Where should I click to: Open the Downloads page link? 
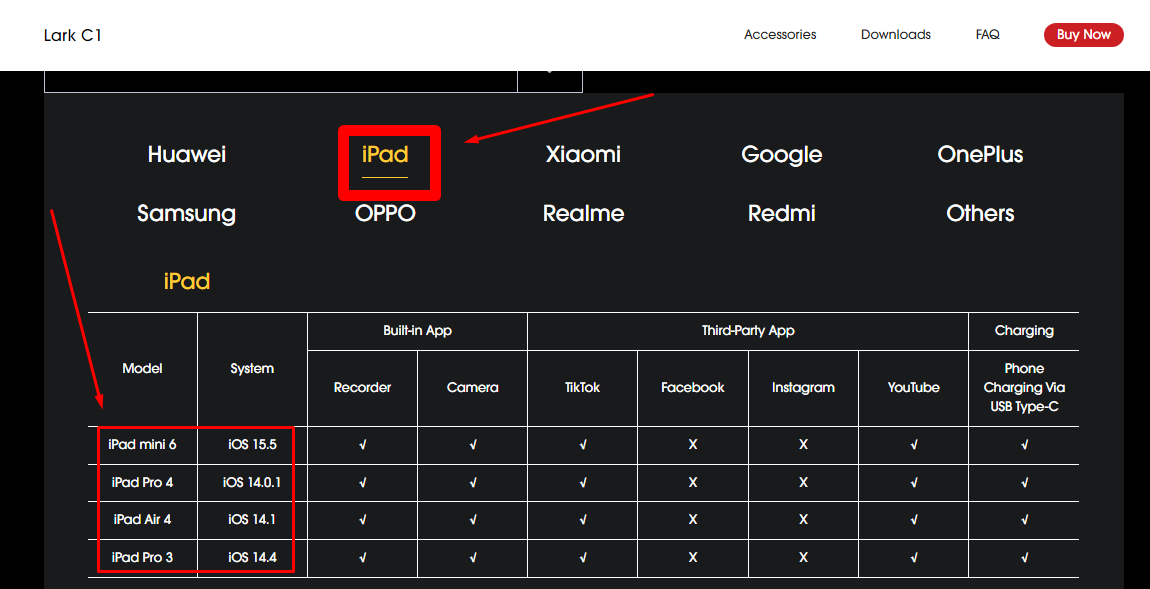(x=896, y=34)
